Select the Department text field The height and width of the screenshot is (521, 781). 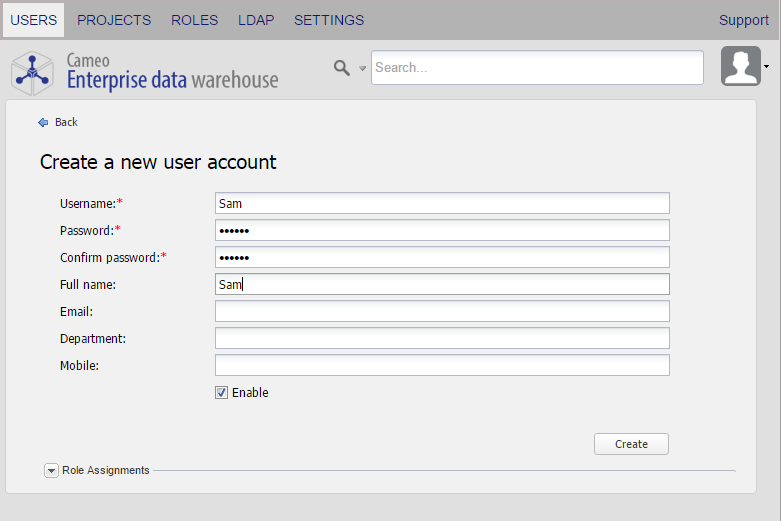442,339
